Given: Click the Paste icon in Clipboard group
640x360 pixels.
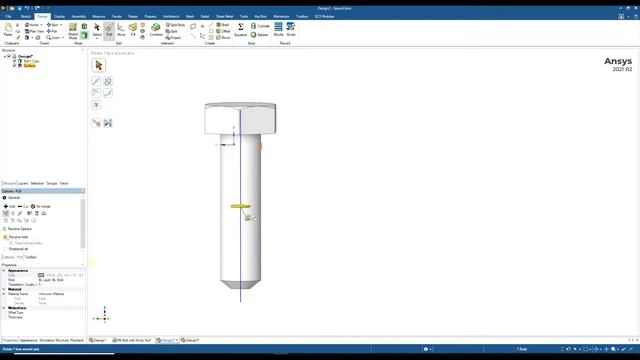Looking at the screenshot, I should [8, 28].
